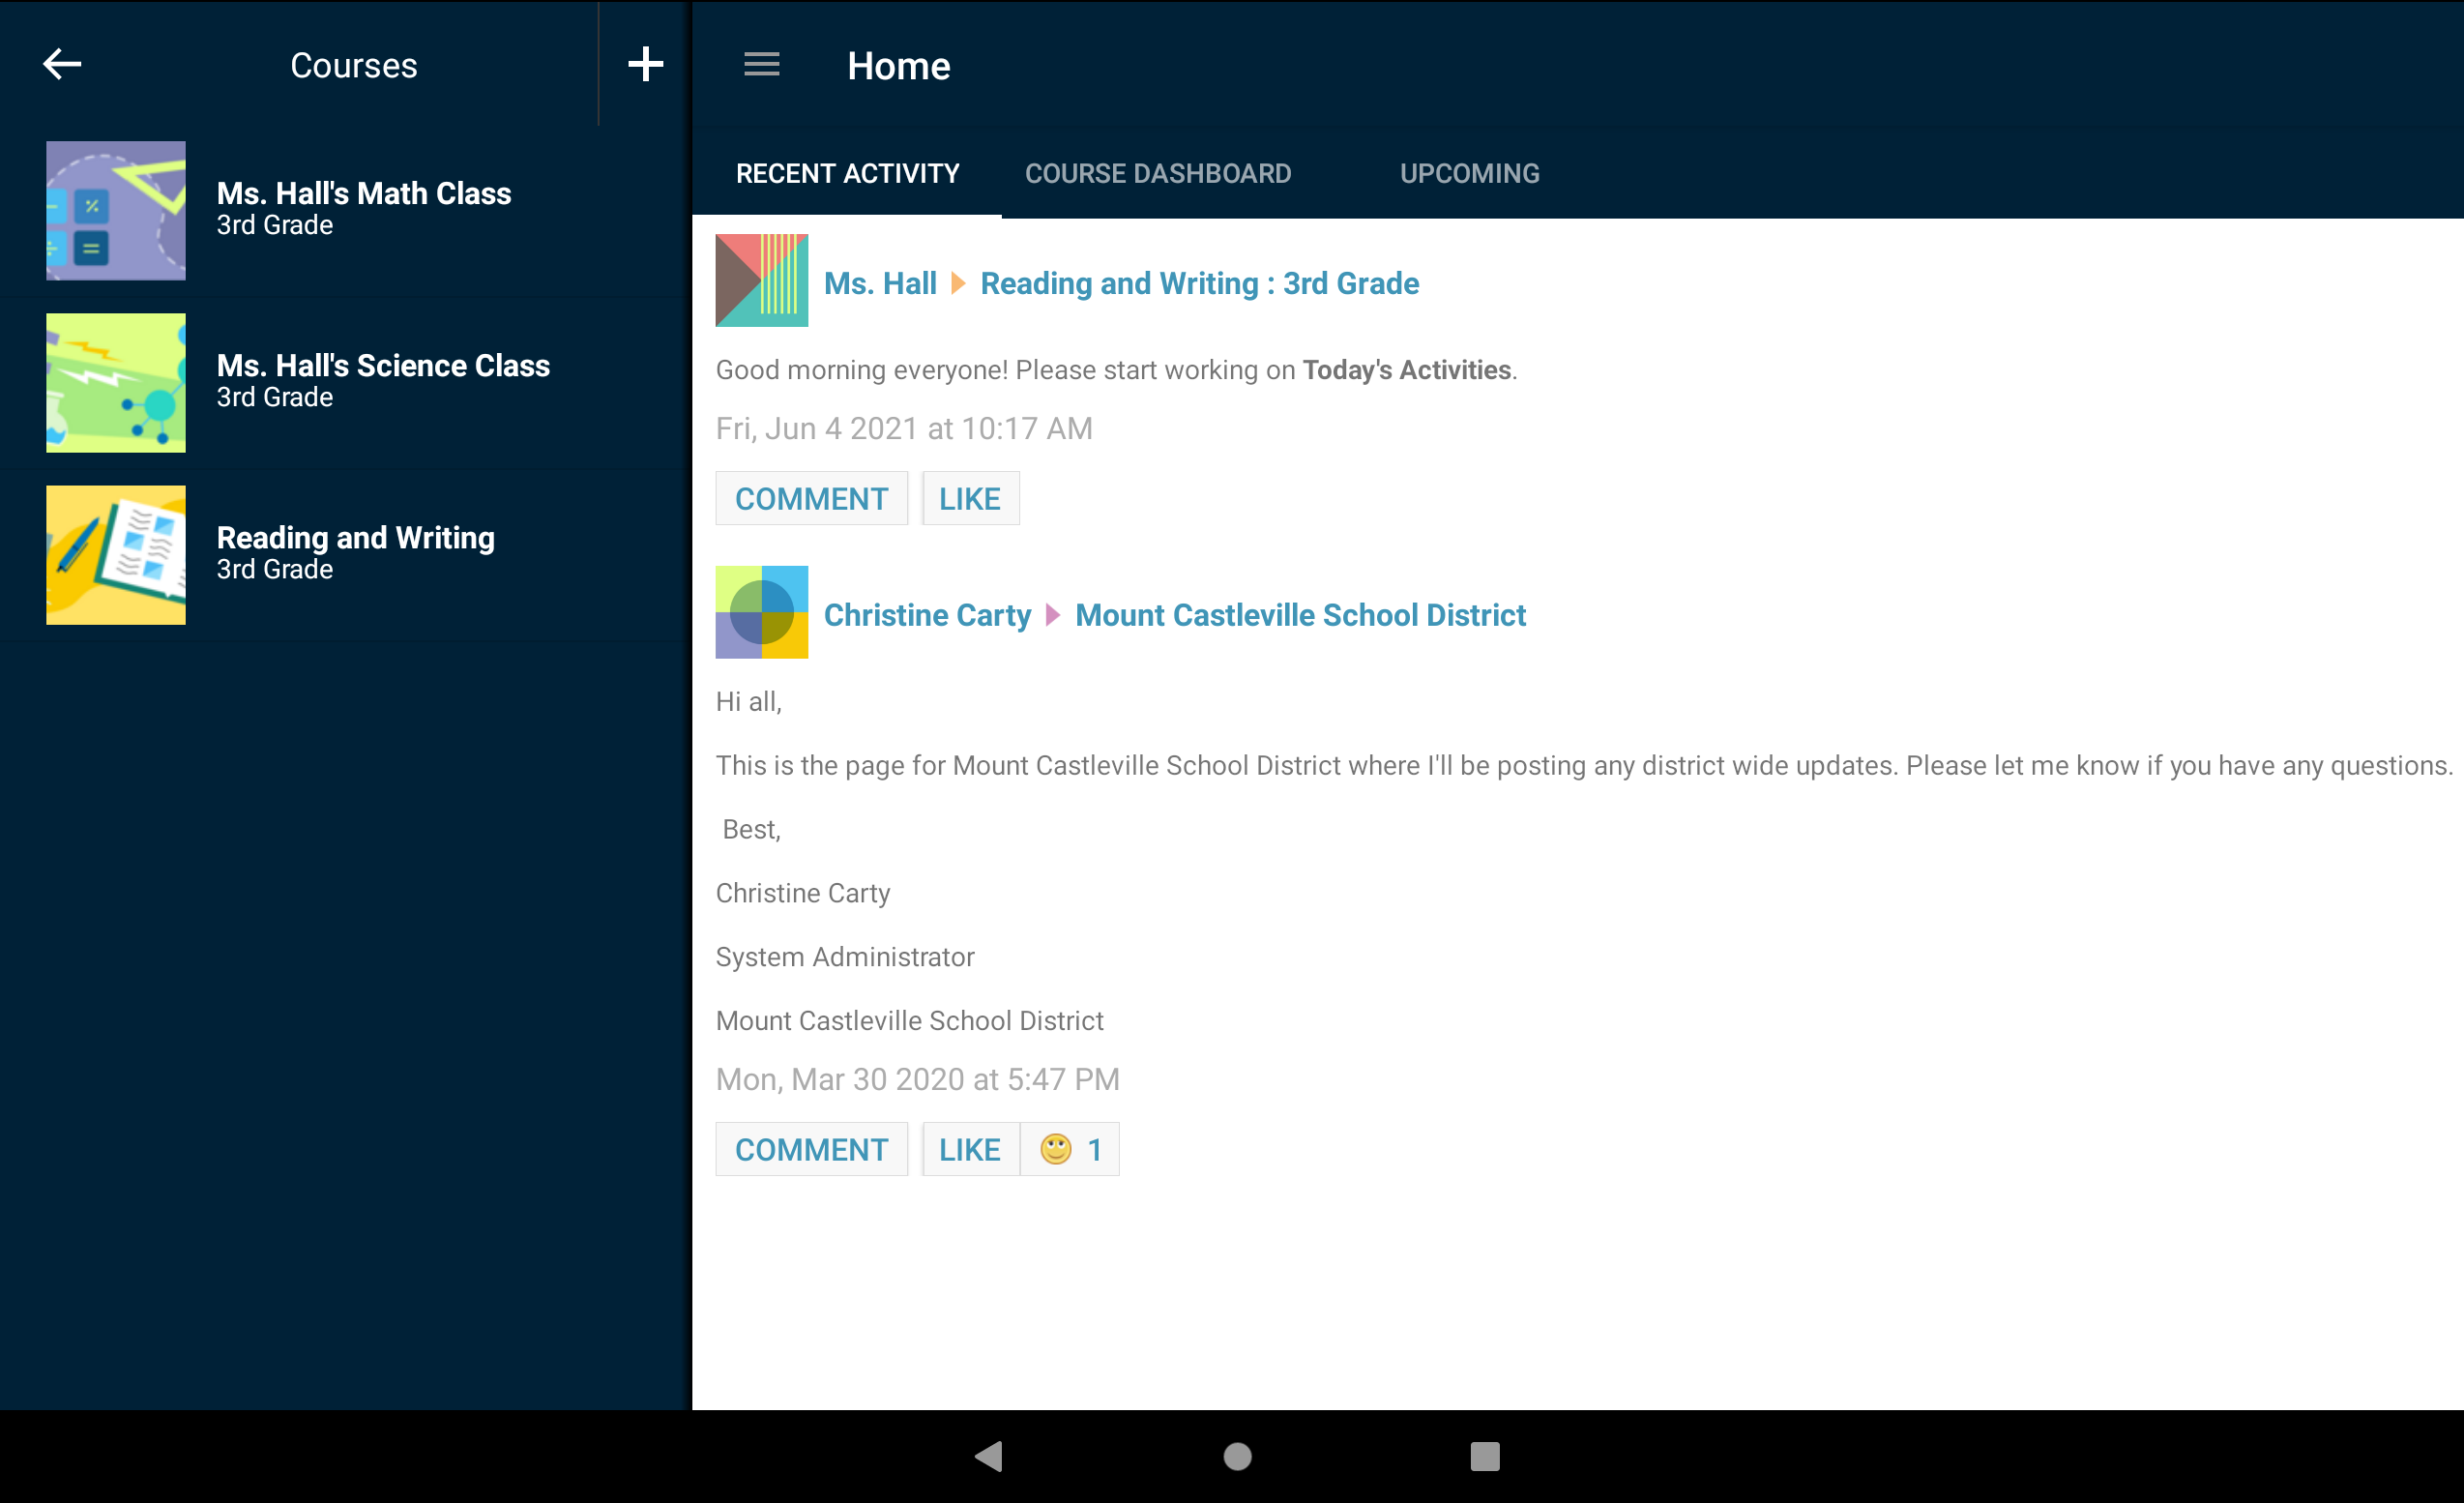Screen dimensions: 2464x1503
Task: Comment on Christine Carty's district post
Action: coord(811,1149)
